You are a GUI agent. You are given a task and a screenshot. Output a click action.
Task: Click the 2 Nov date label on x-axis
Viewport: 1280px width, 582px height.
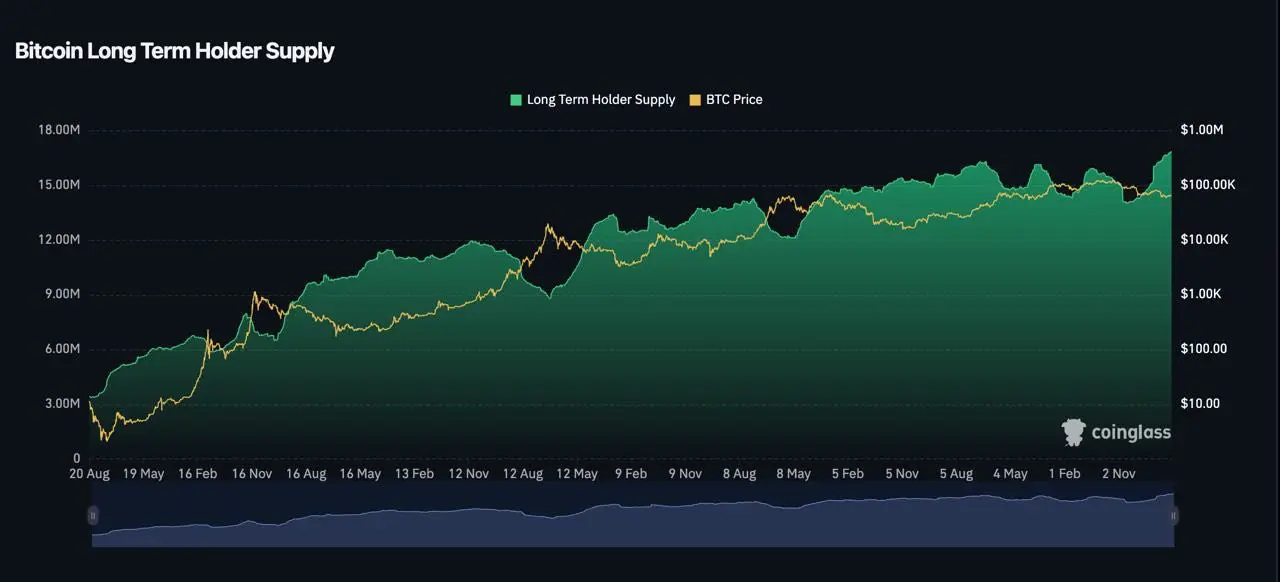click(1118, 474)
